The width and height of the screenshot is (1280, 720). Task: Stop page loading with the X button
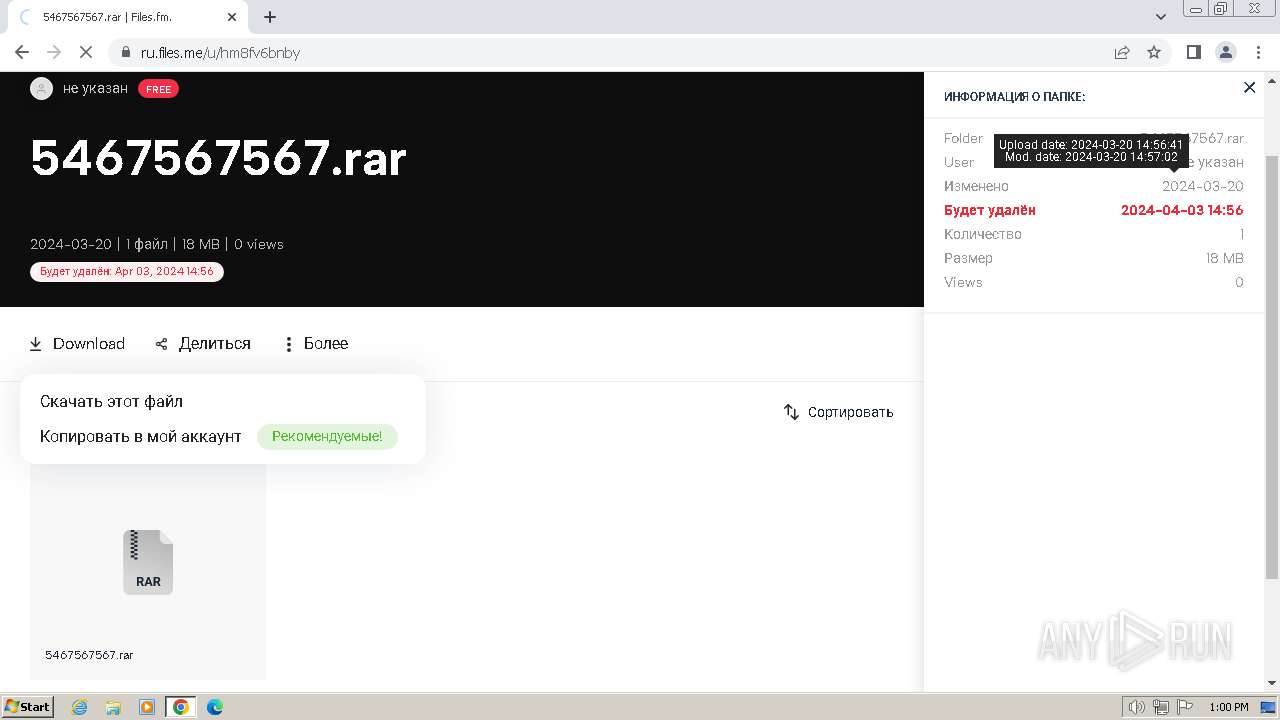coord(86,52)
